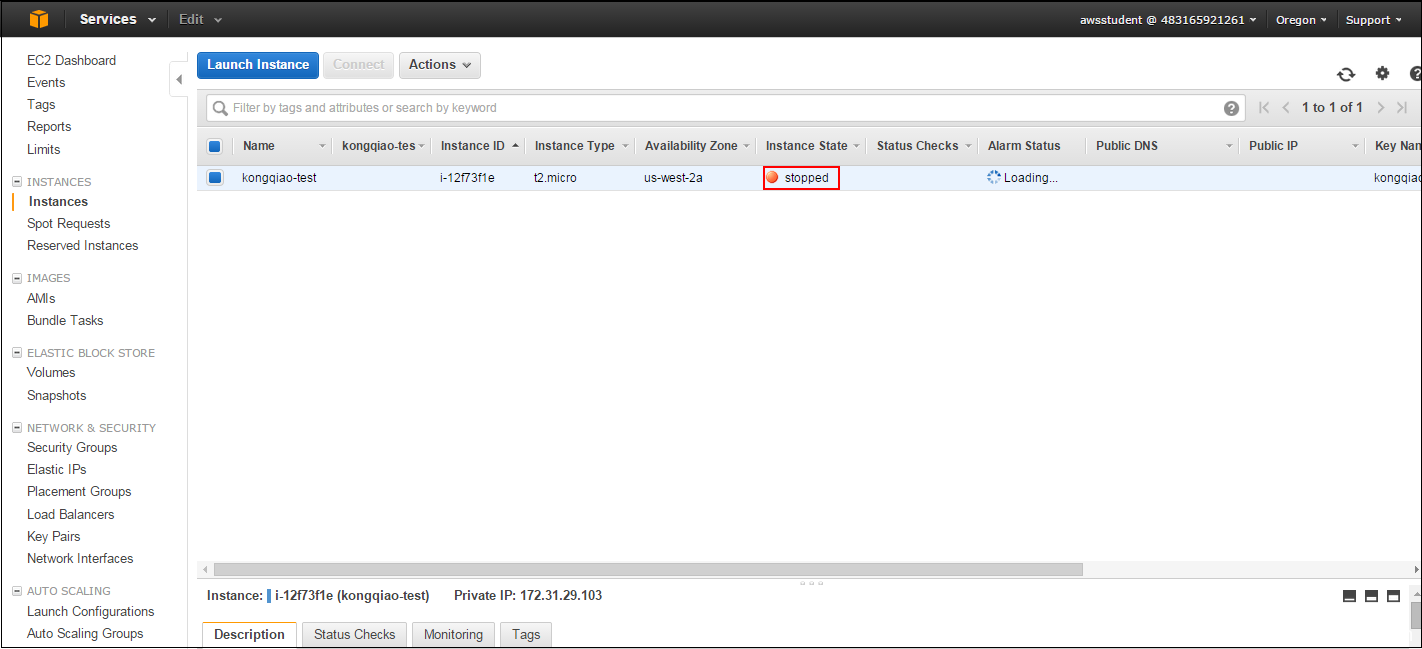Minimize the details pane with the first layout icon
Image resolution: width=1422 pixels, height=649 pixels.
[x=1349, y=596]
